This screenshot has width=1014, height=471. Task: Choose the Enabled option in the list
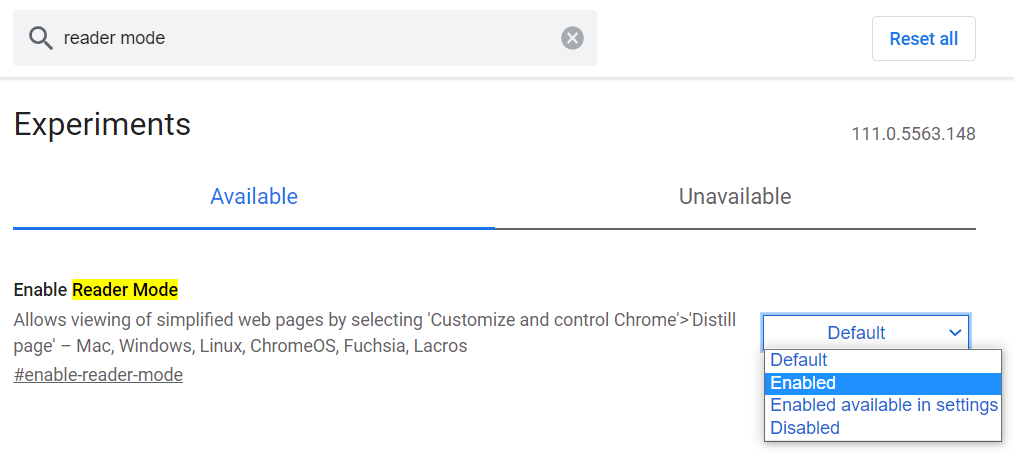click(x=803, y=383)
